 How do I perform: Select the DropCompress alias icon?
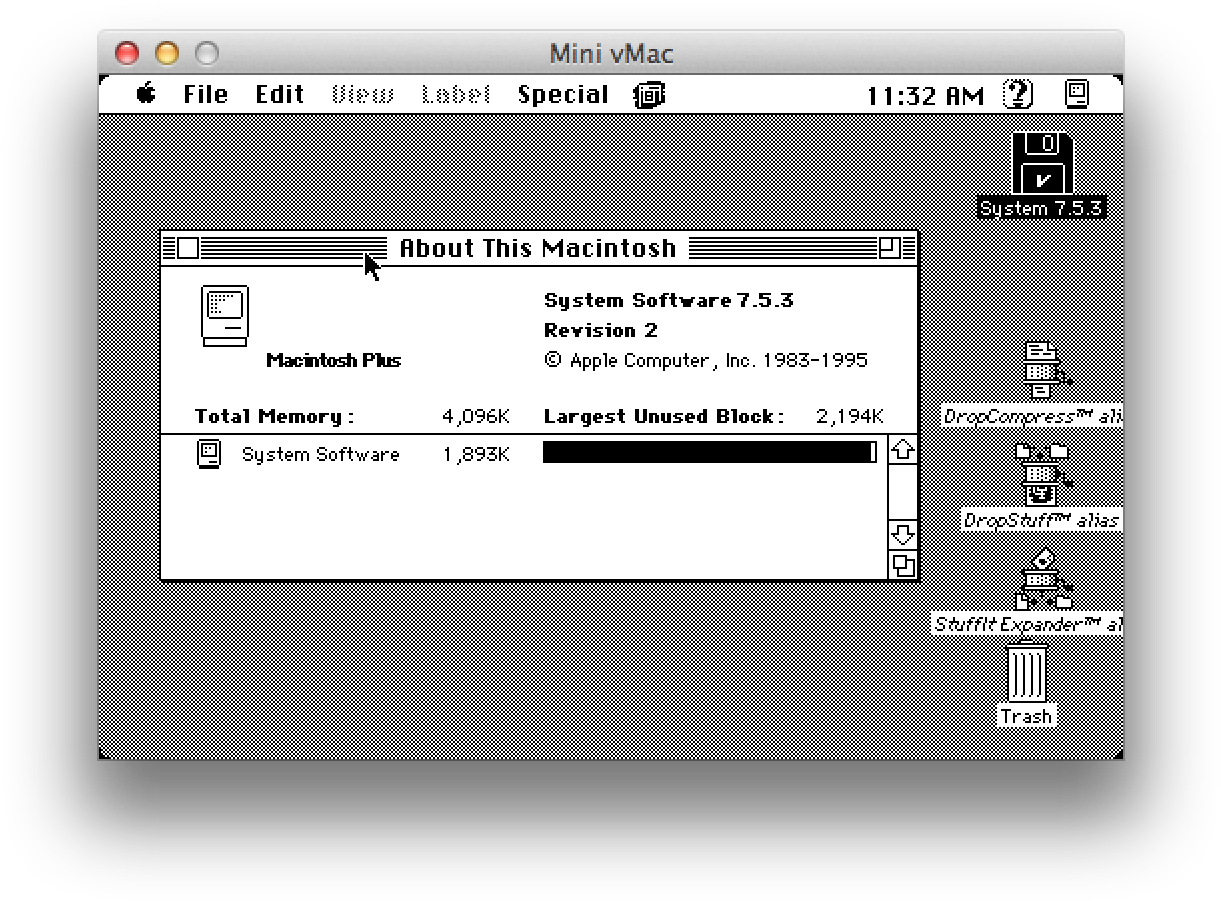pyautogui.click(x=1045, y=370)
